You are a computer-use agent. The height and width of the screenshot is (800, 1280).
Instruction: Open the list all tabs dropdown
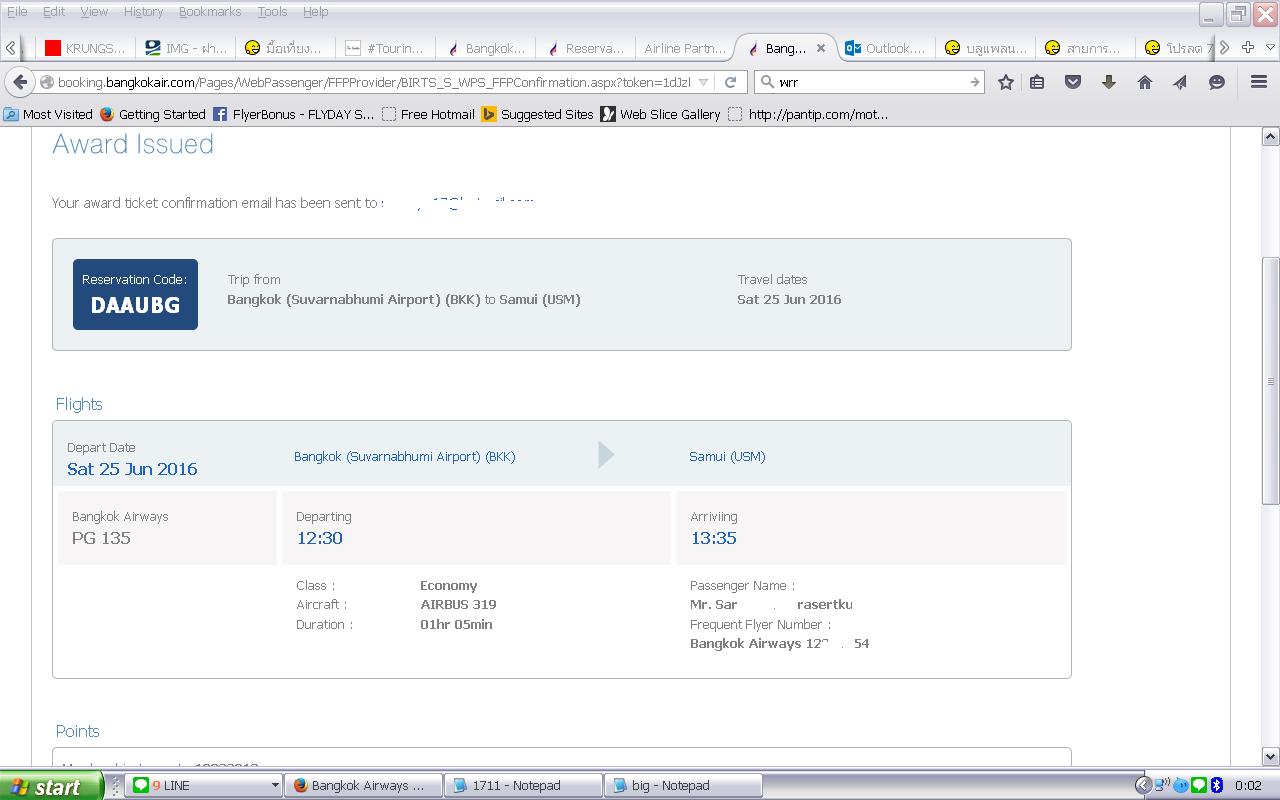pos(1270,47)
